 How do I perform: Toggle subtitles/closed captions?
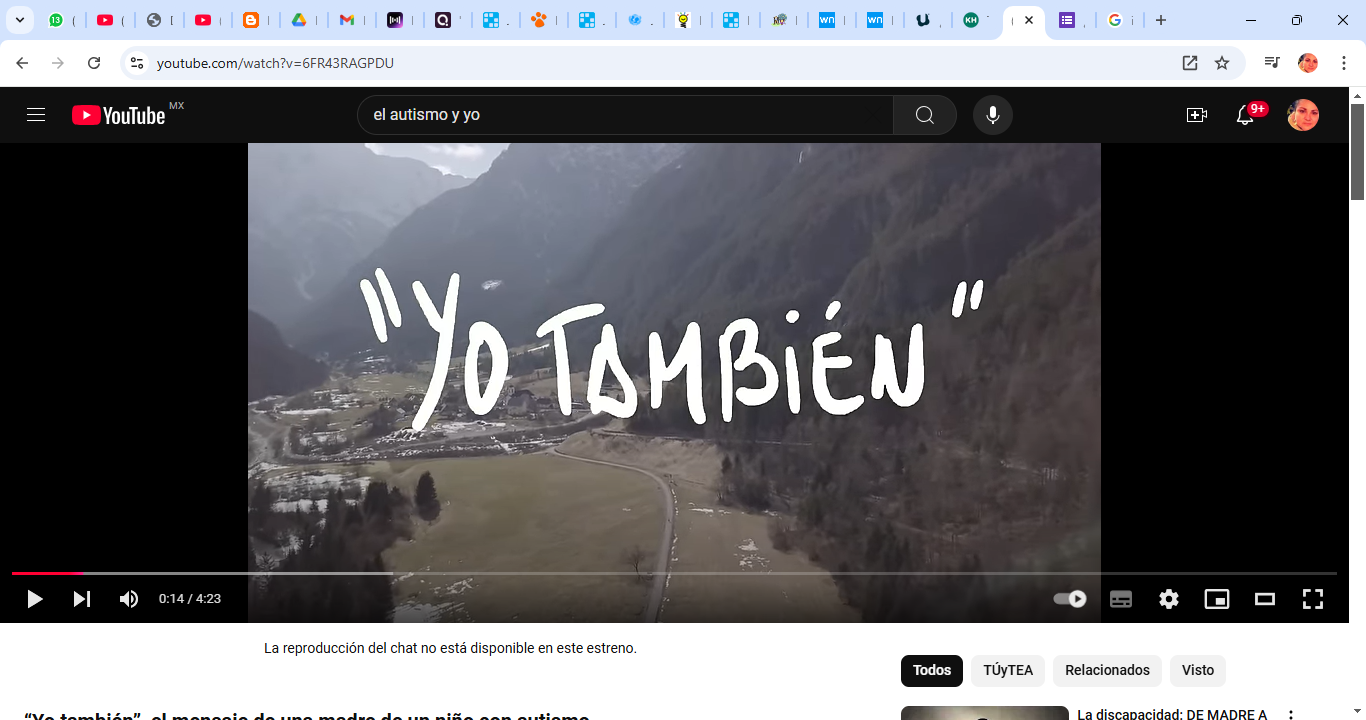[x=1121, y=599]
